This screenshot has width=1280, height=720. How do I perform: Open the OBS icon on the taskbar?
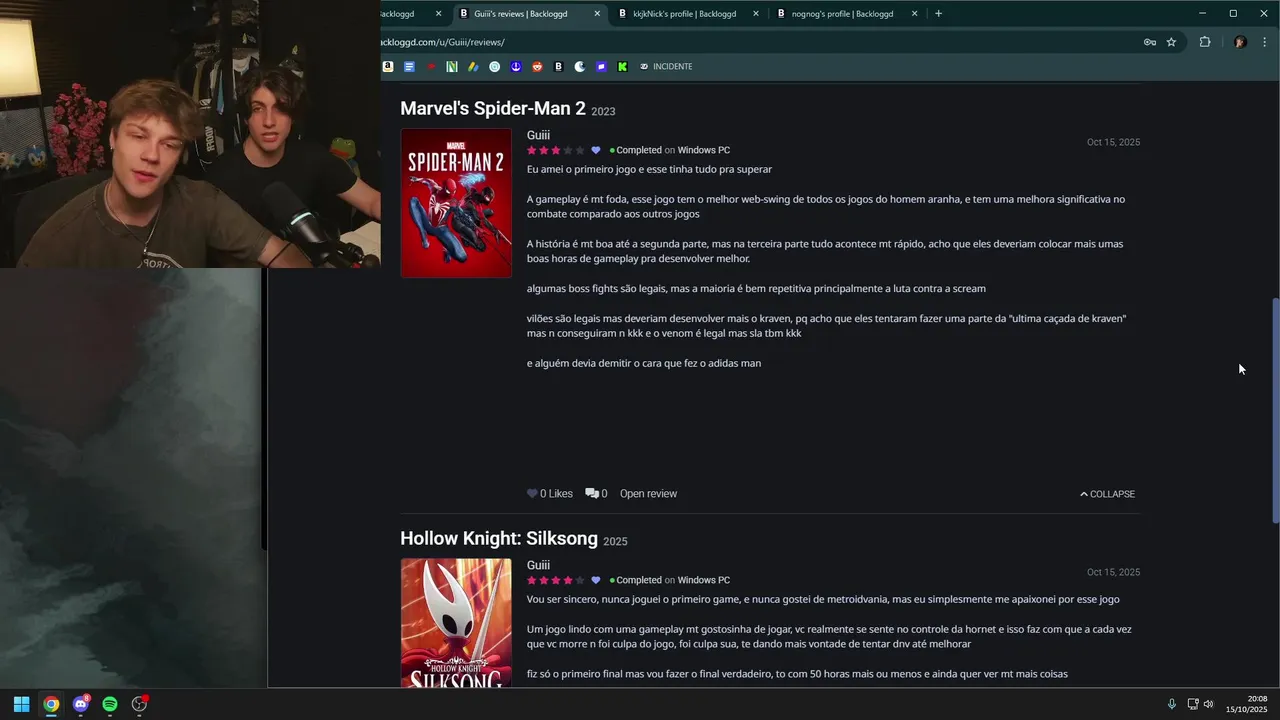pyautogui.click(x=140, y=704)
